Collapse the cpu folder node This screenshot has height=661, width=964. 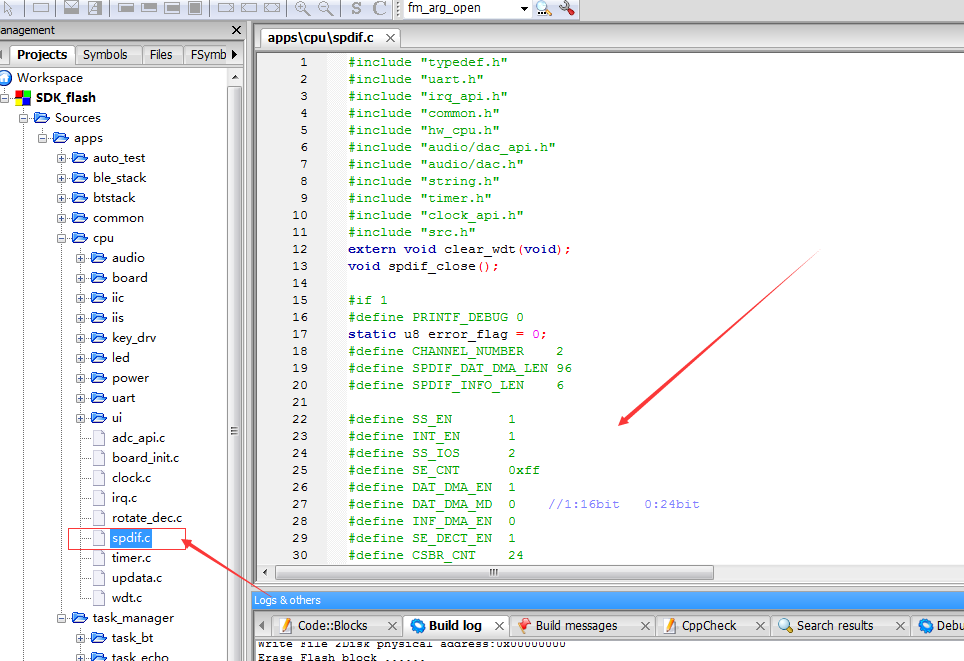coord(61,238)
